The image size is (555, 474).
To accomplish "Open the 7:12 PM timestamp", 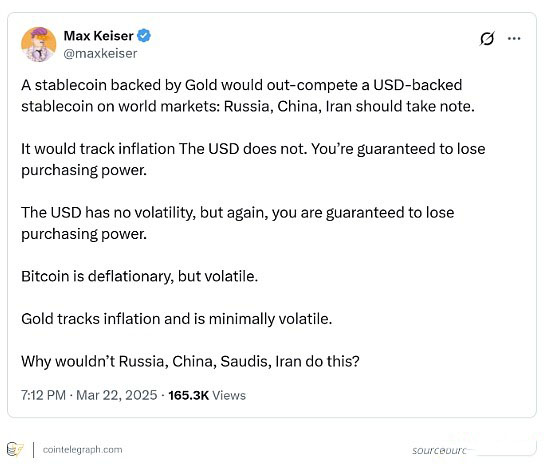I will (44, 395).
